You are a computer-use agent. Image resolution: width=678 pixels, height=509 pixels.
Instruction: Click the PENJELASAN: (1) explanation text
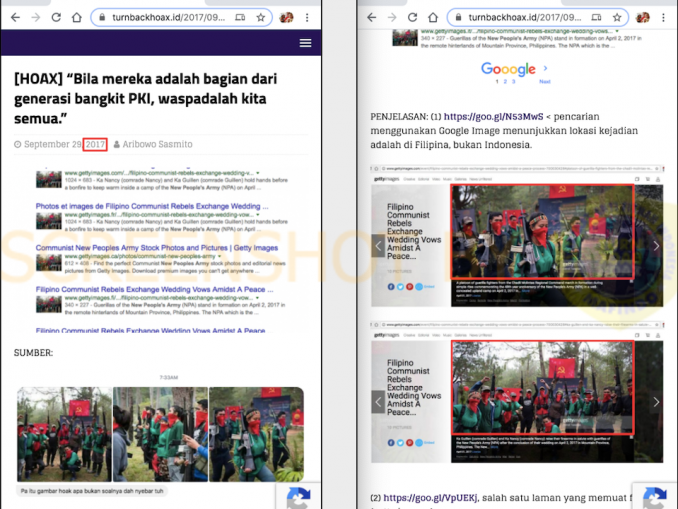coord(504,131)
